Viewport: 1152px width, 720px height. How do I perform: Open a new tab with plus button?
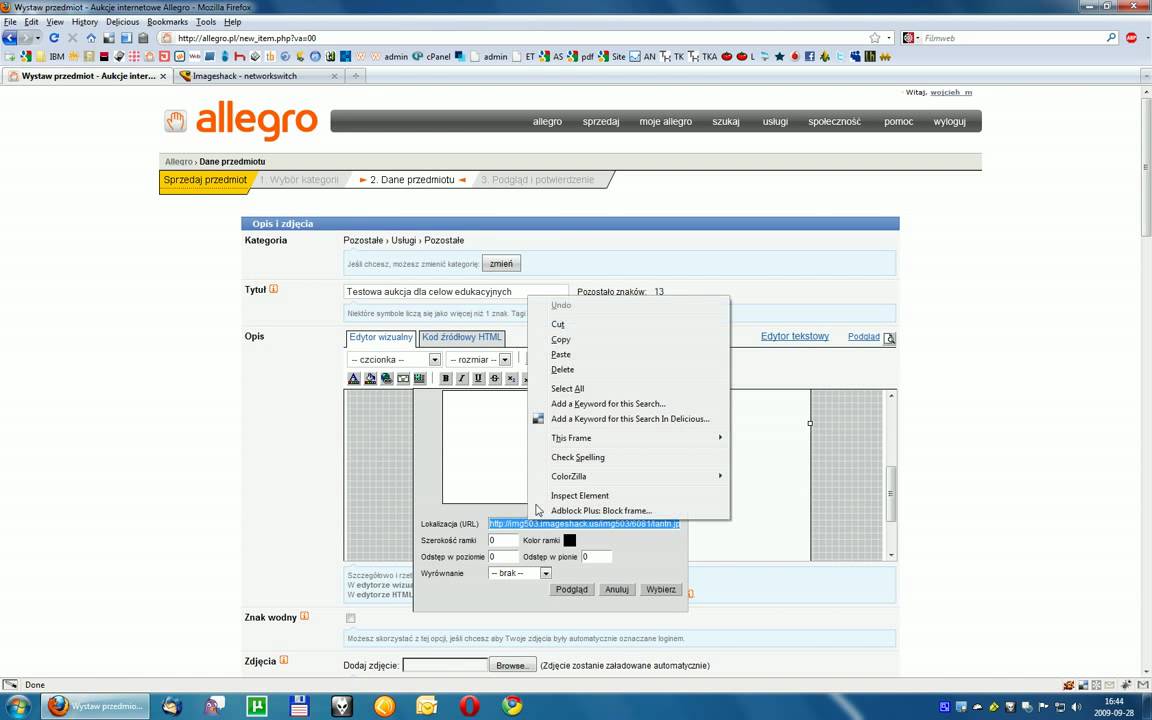(356, 76)
